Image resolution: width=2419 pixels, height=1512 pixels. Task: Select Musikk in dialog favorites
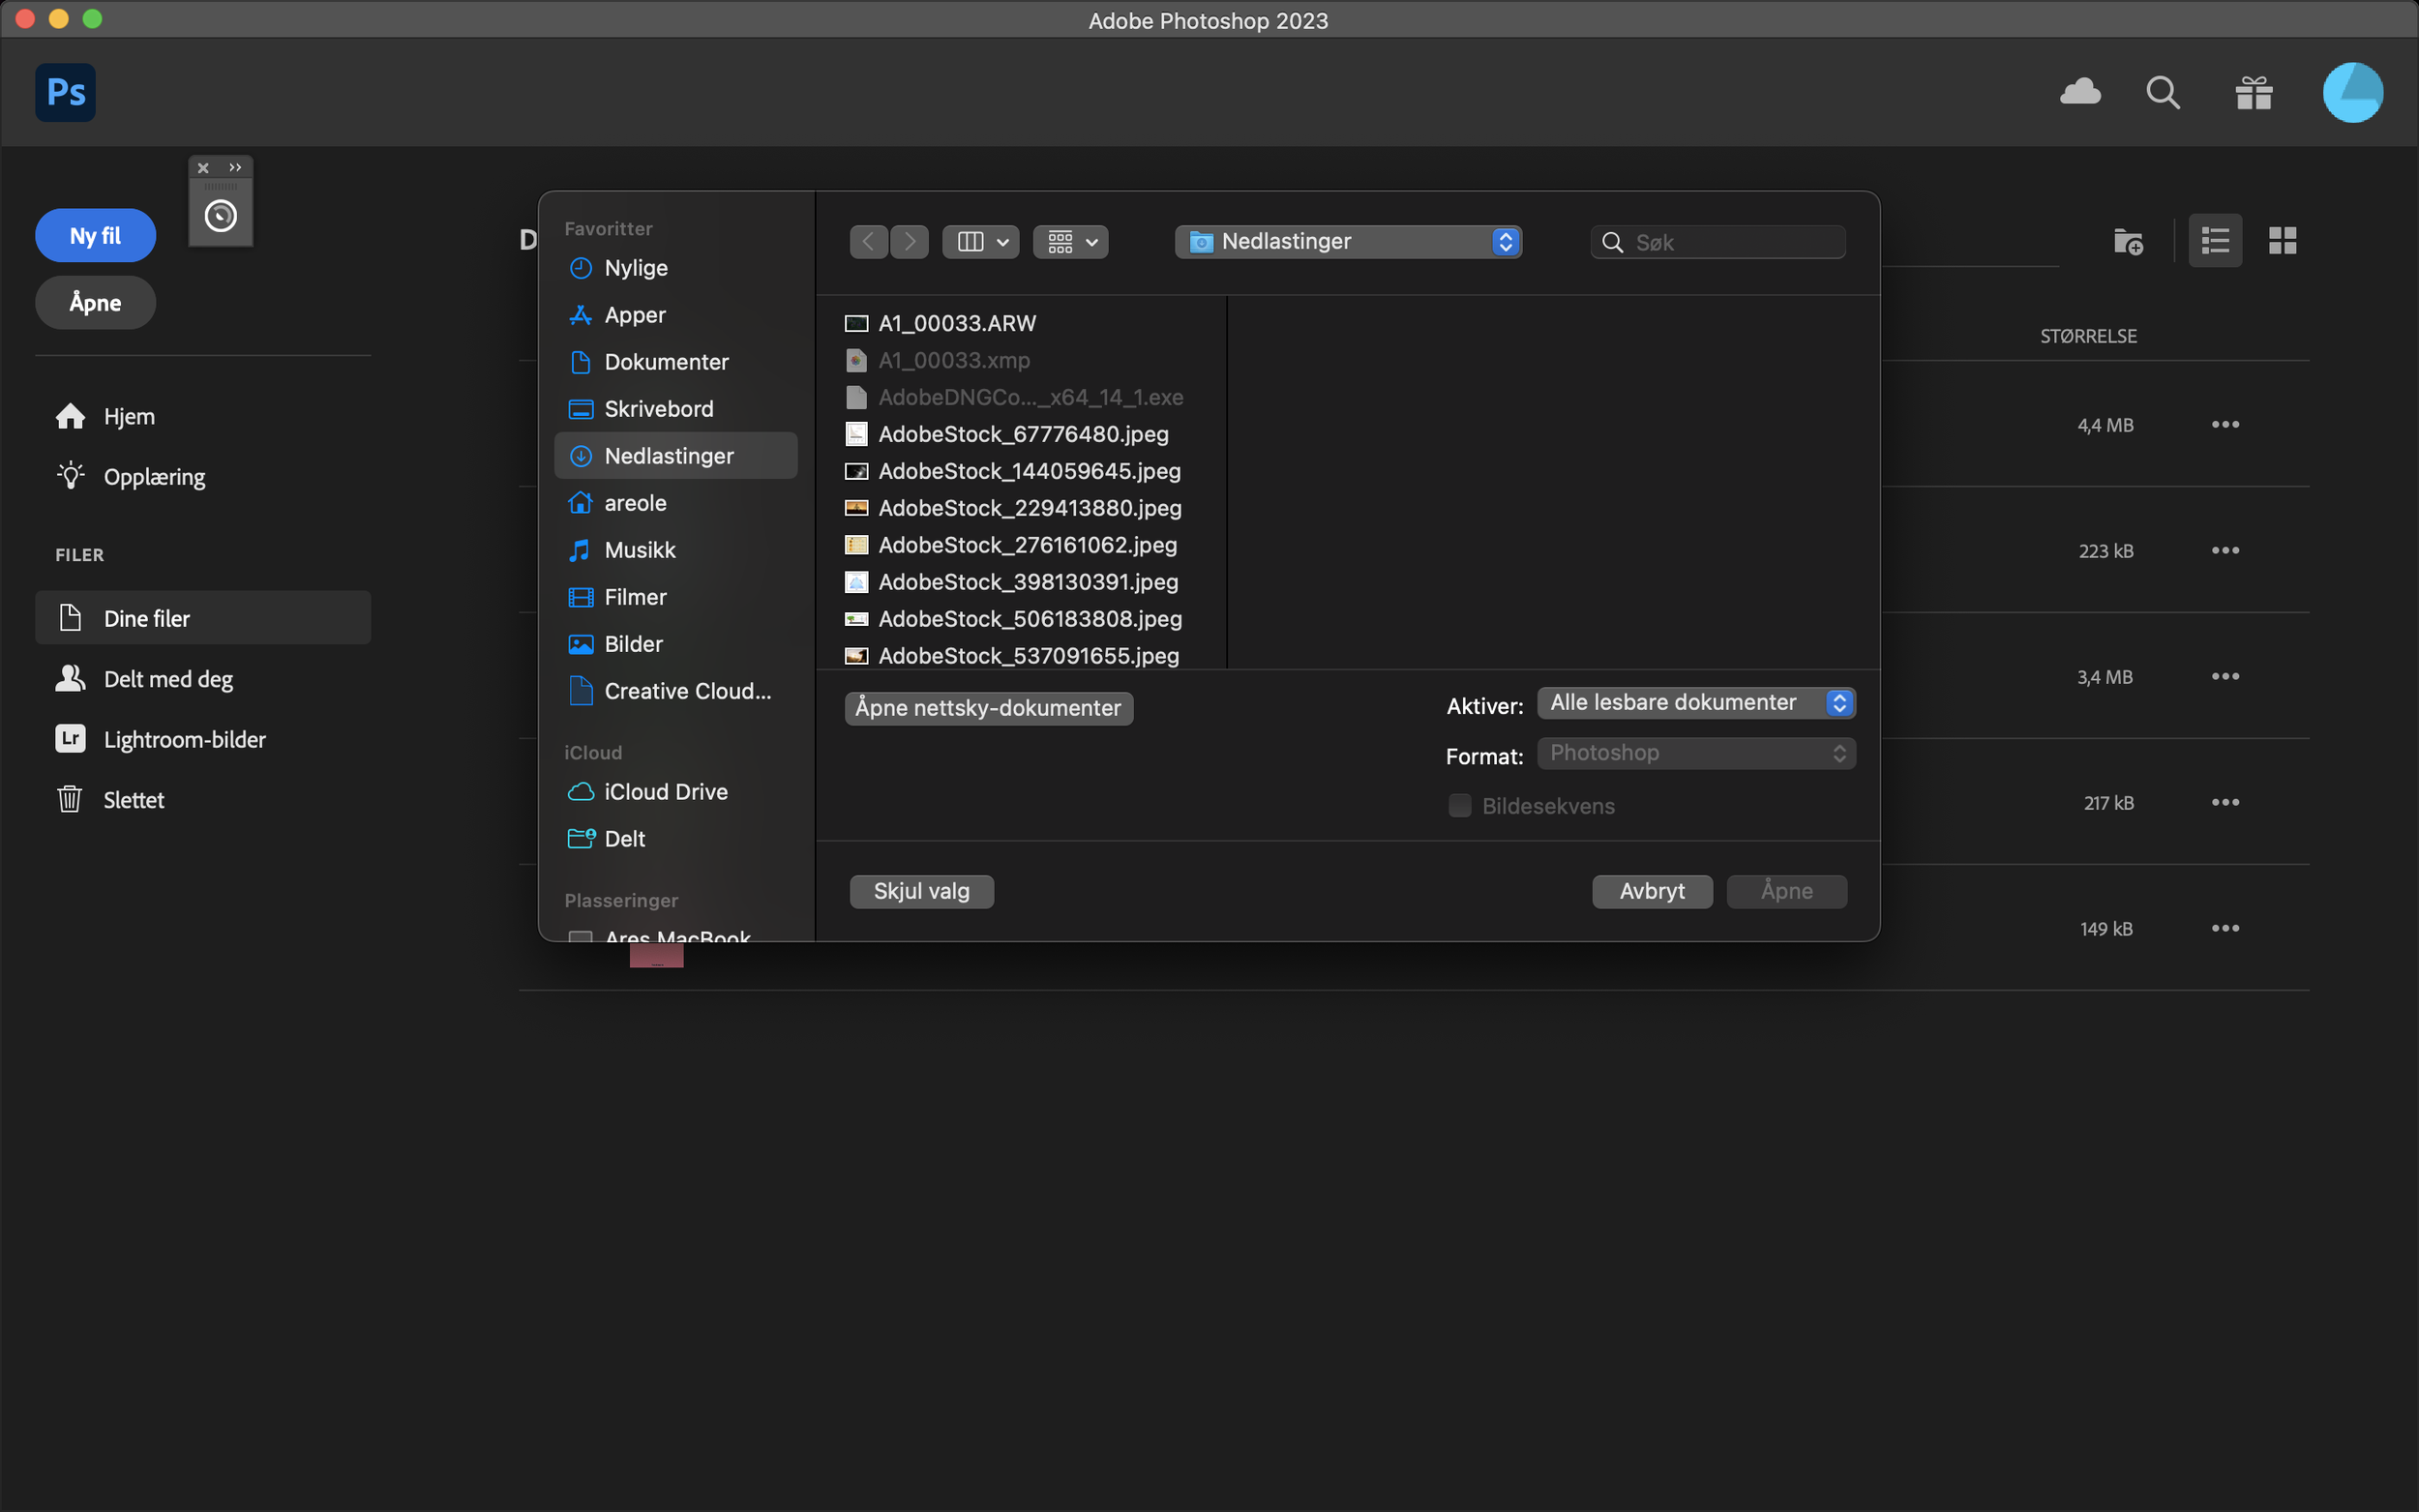click(675, 550)
